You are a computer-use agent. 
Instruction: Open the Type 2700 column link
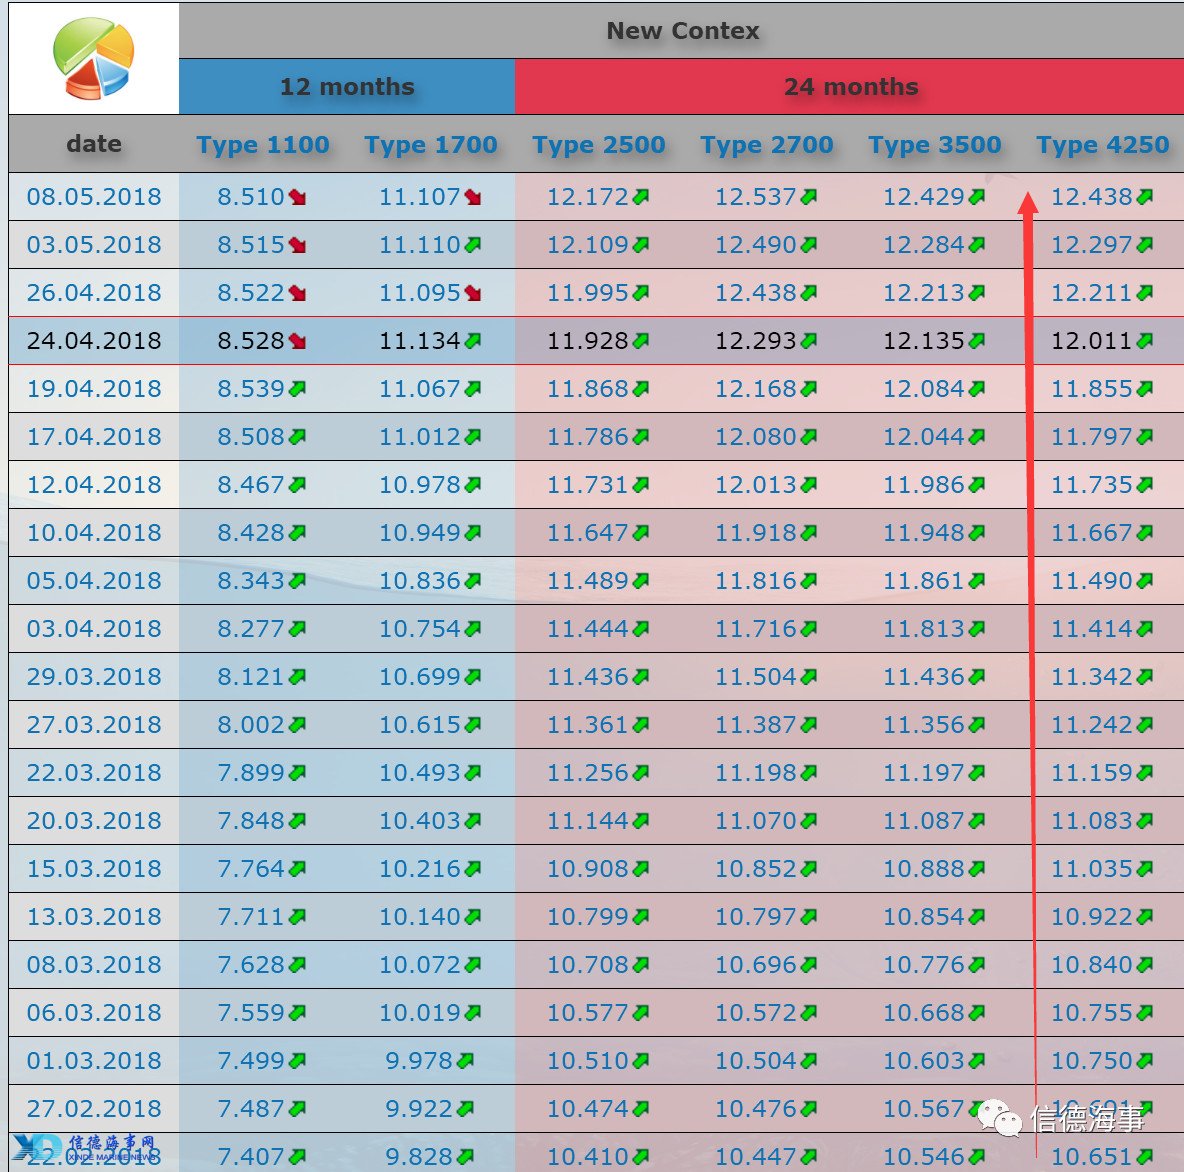tap(767, 144)
